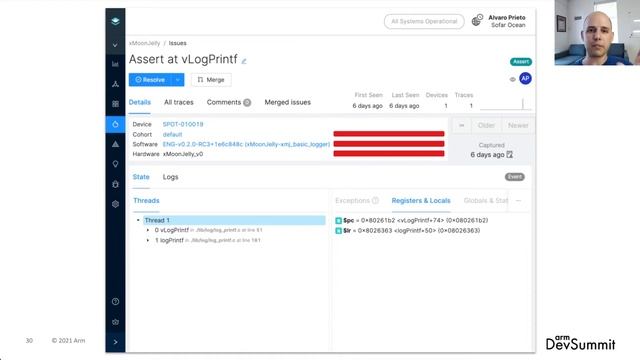Viewport: 640px width, 360px height.
Task: Switch to the Details tab
Action: pos(140,102)
